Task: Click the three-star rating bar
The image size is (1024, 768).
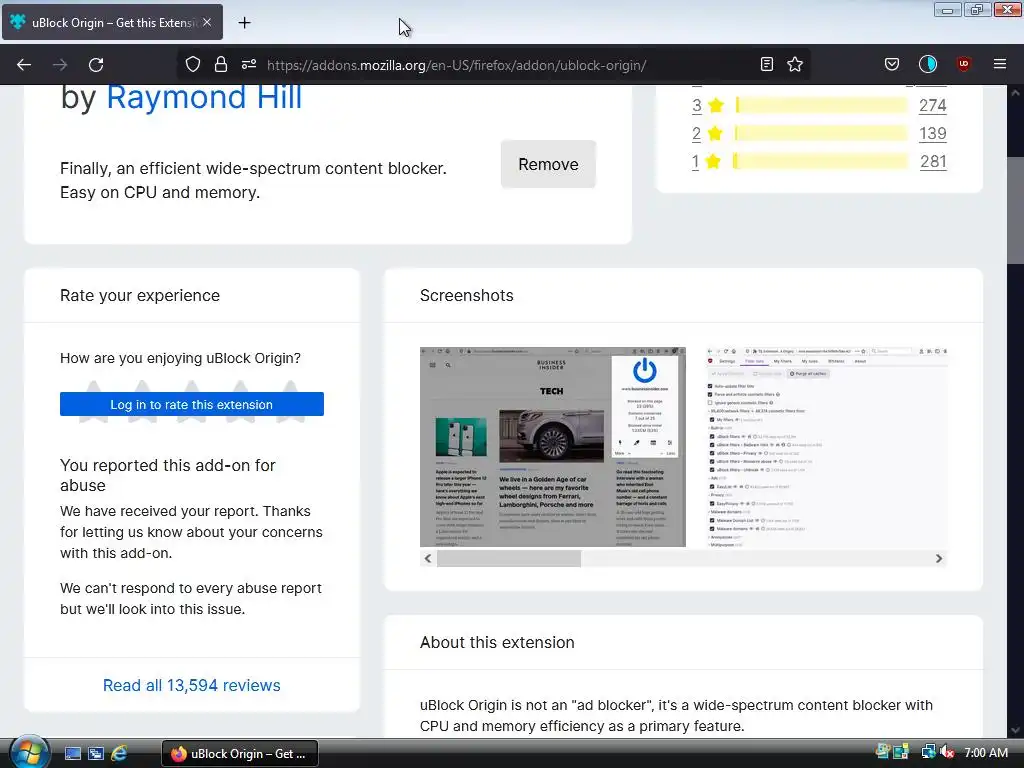Action: pyautogui.click(x=822, y=105)
